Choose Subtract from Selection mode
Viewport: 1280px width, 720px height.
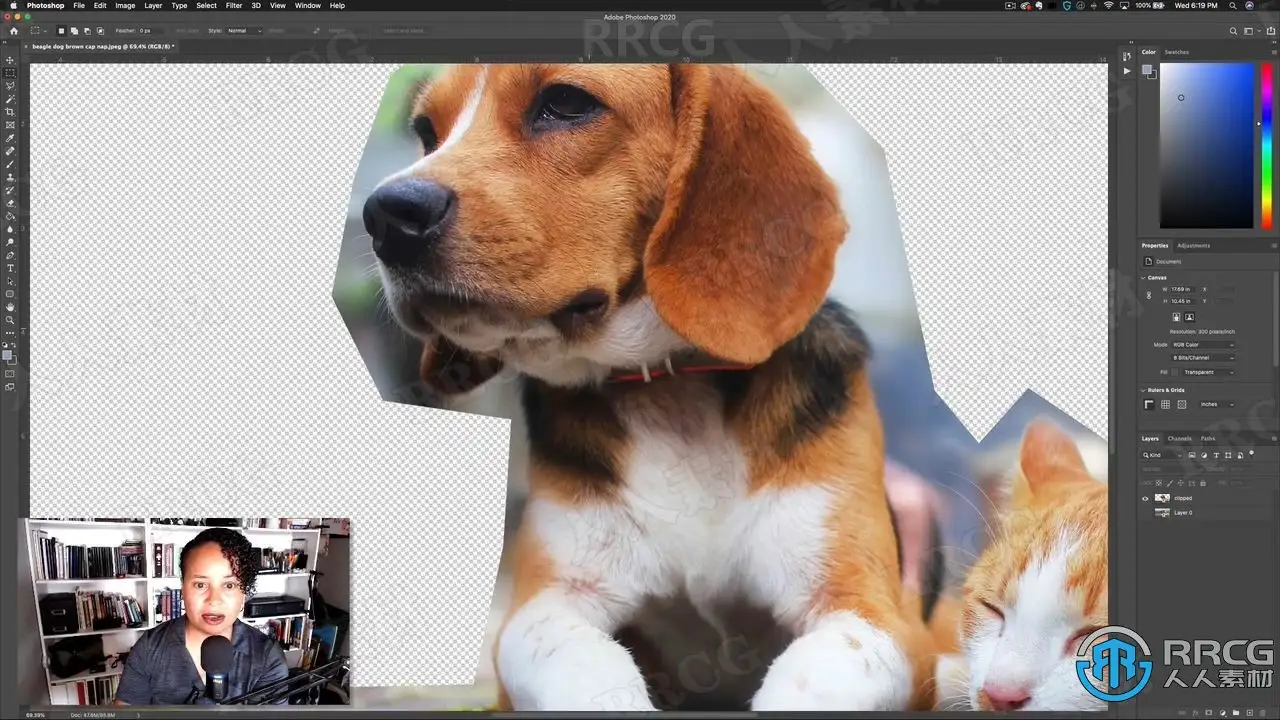point(87,31)
